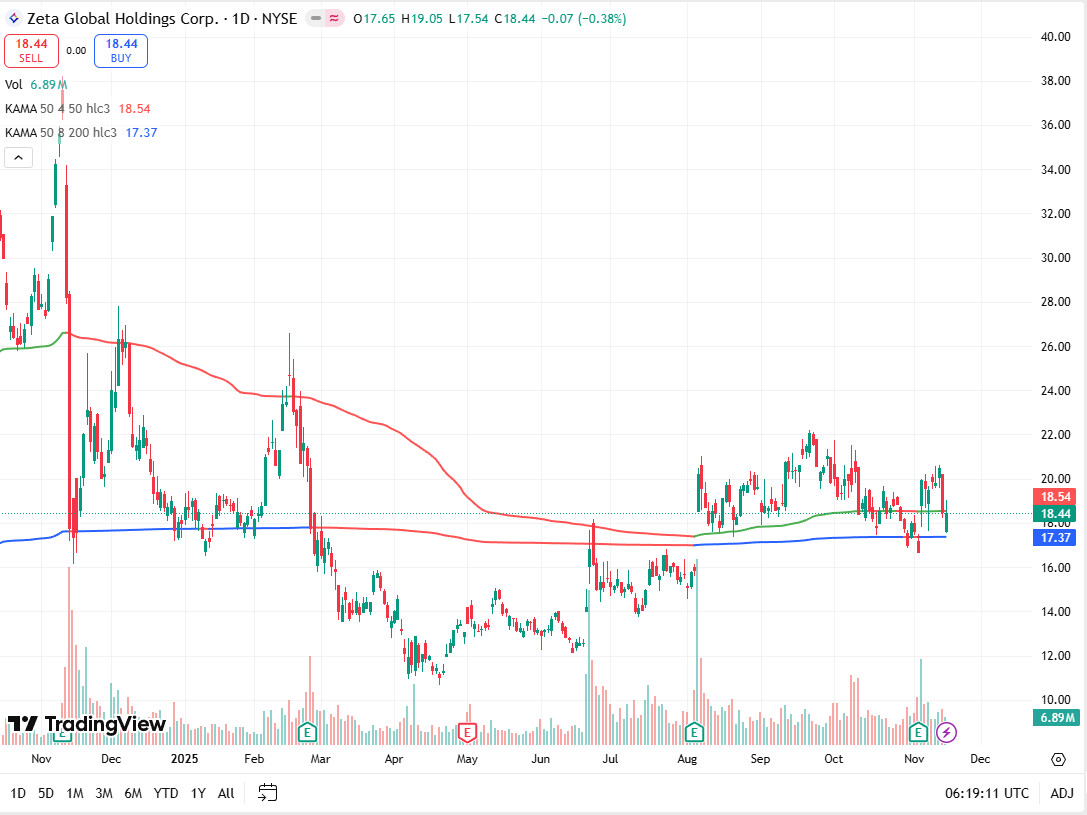Click the Dec label at the axis right end
The width and height of the screenshot is (1087, 815).
pos(980,759)
